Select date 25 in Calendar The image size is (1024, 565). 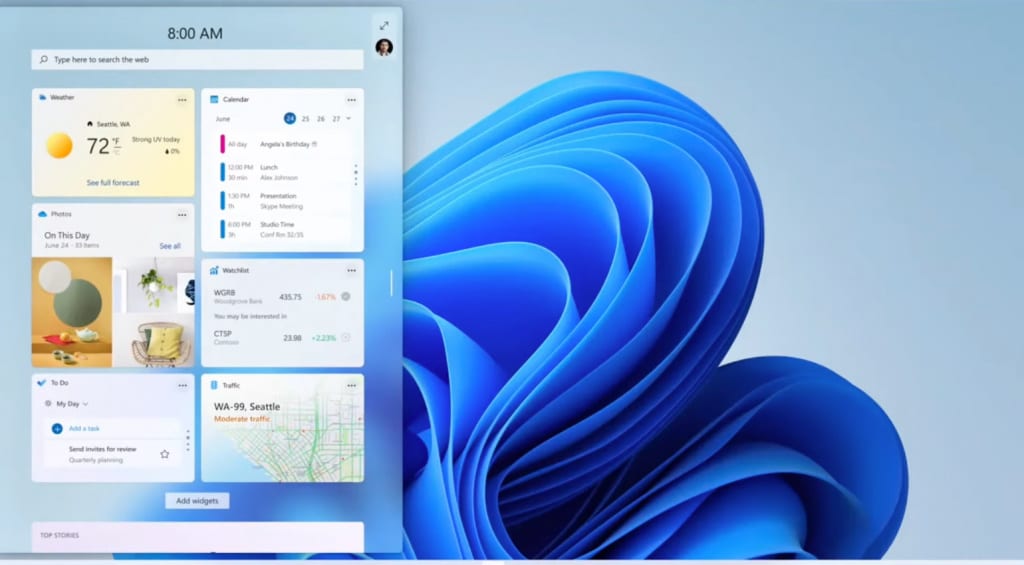(305, 119)
